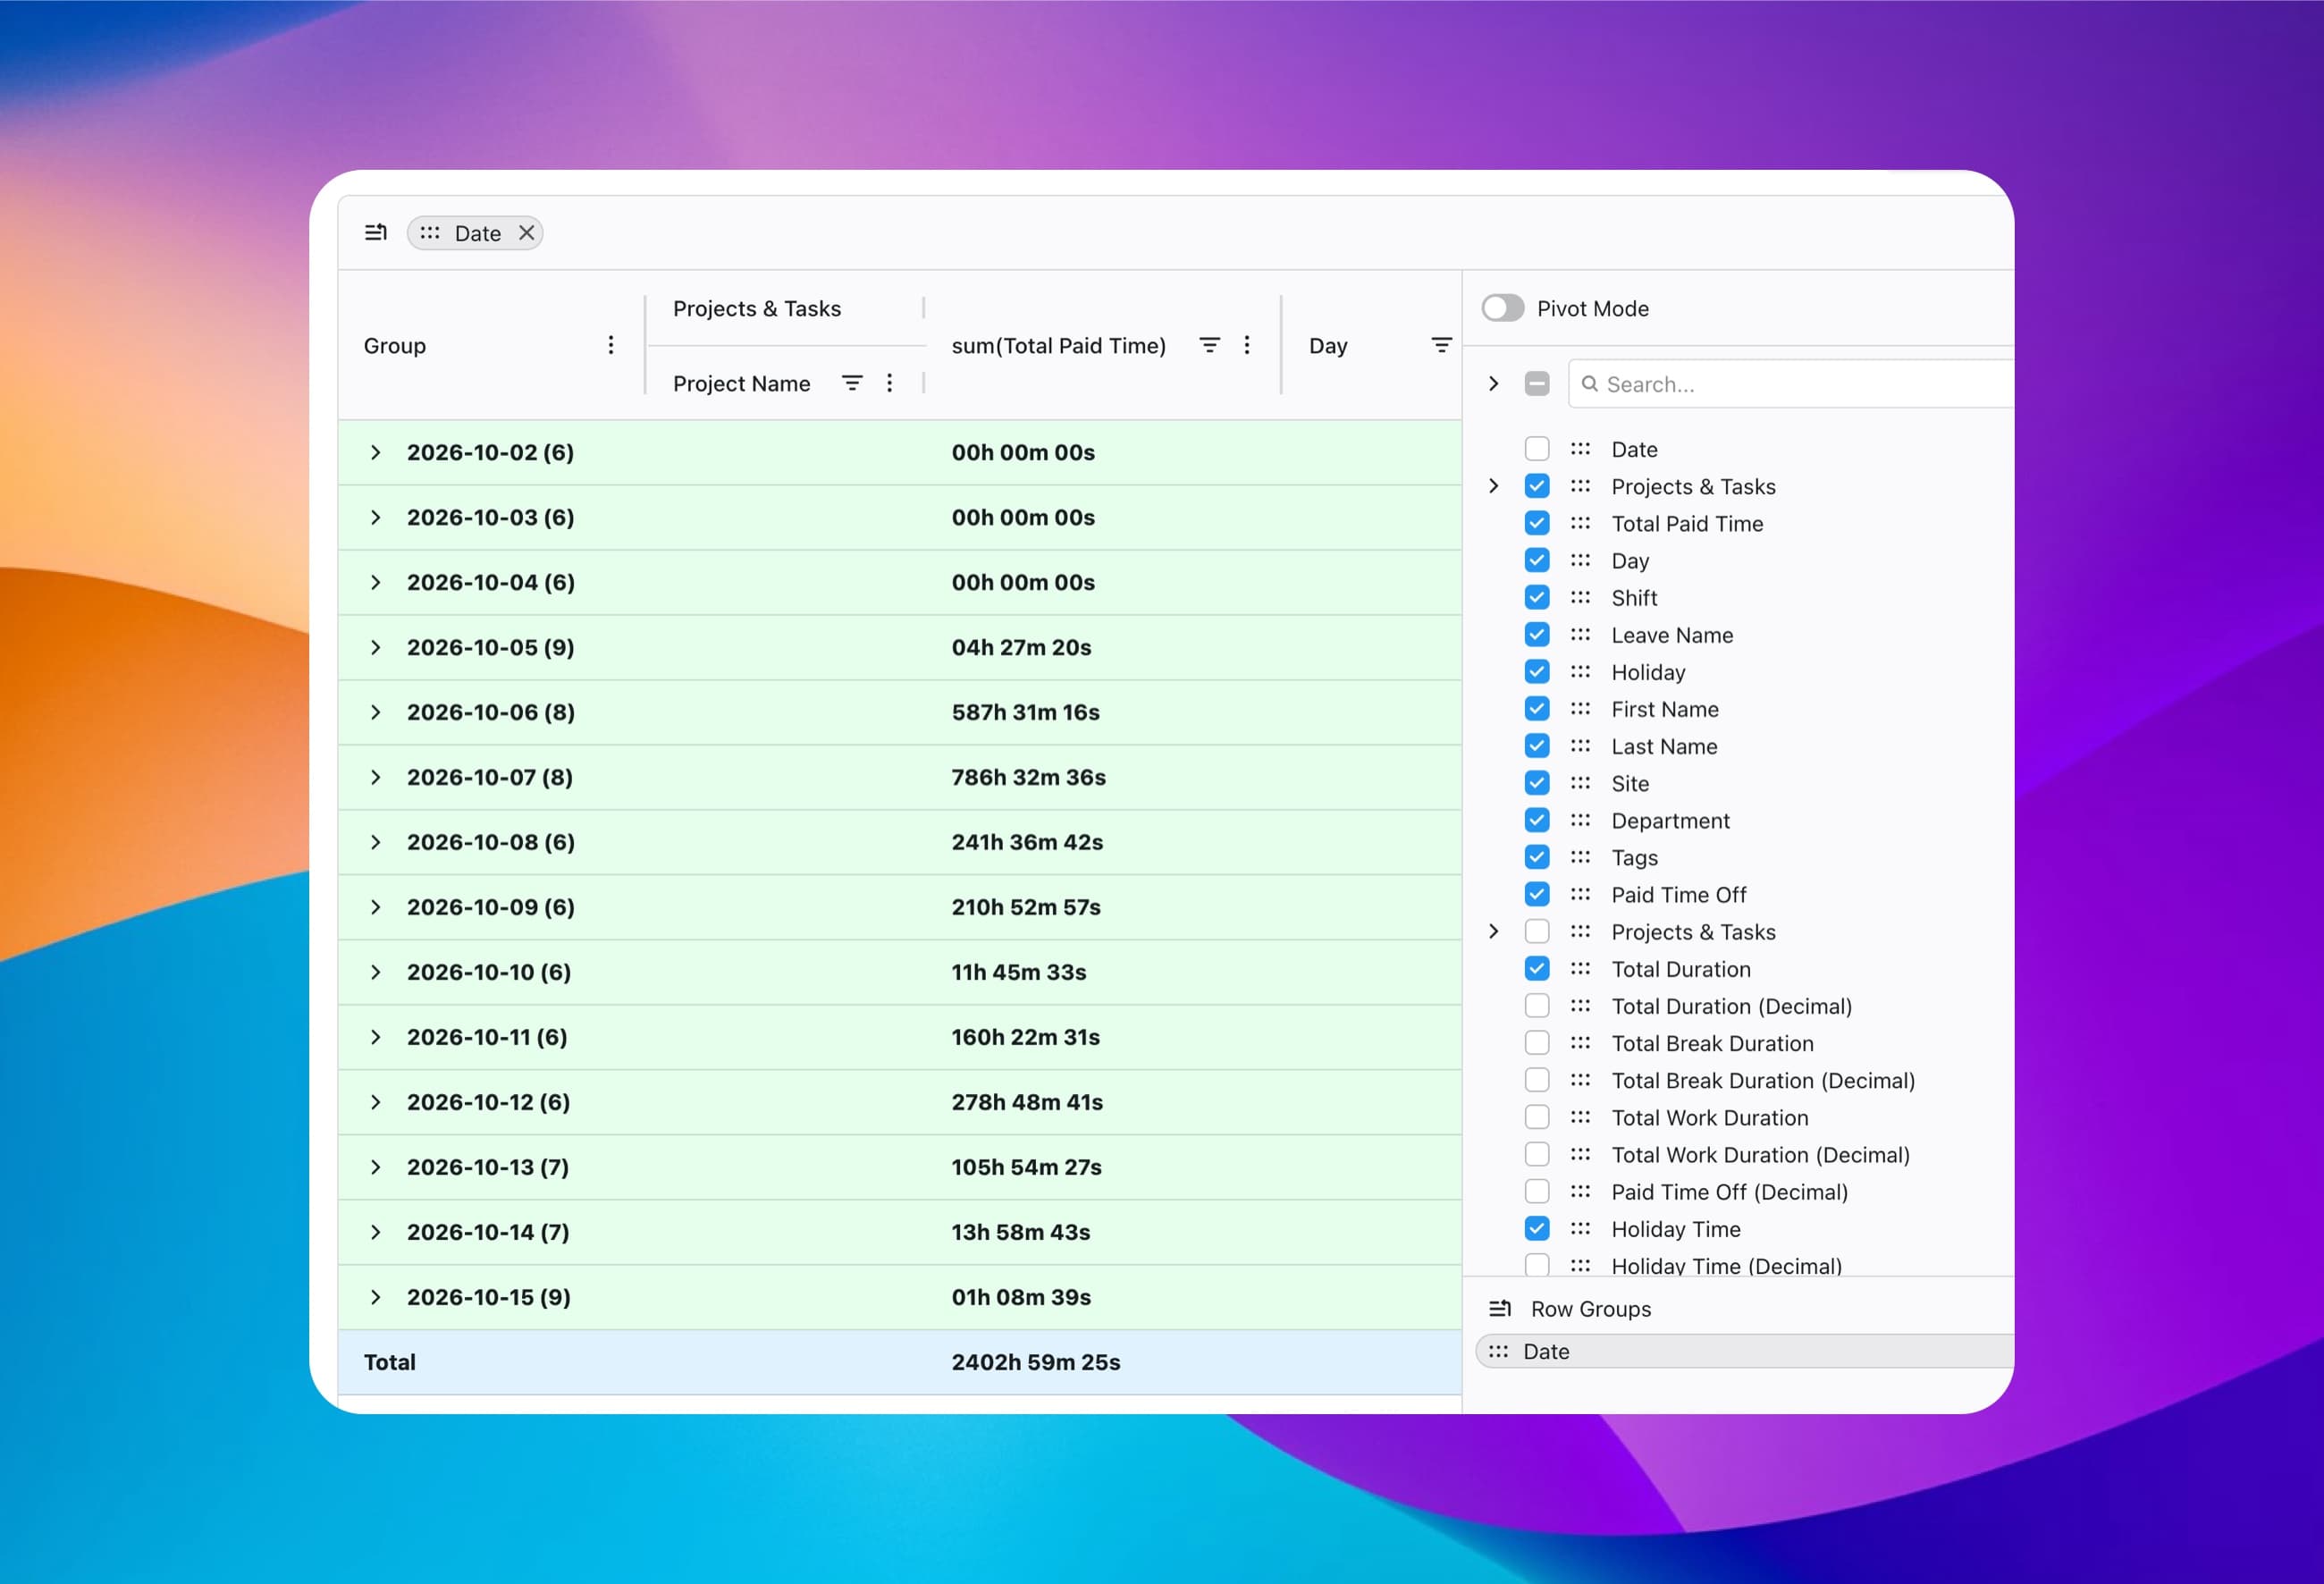Click drag handle beside Total Paid Time field
The image size is (2324, 1584).
(1580, 523)
